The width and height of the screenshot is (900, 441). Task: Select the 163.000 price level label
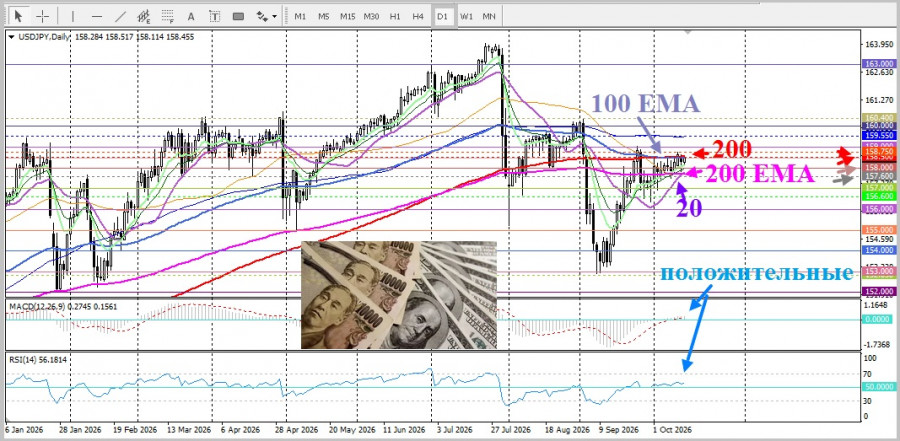[x=879, y=64]
